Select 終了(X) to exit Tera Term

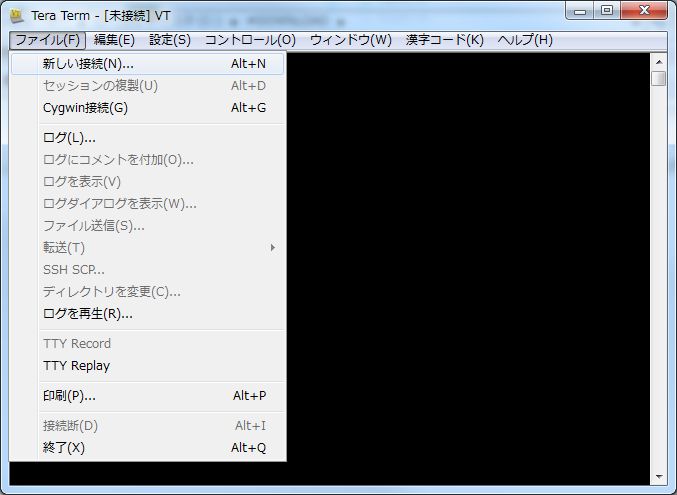pos(64,447)
